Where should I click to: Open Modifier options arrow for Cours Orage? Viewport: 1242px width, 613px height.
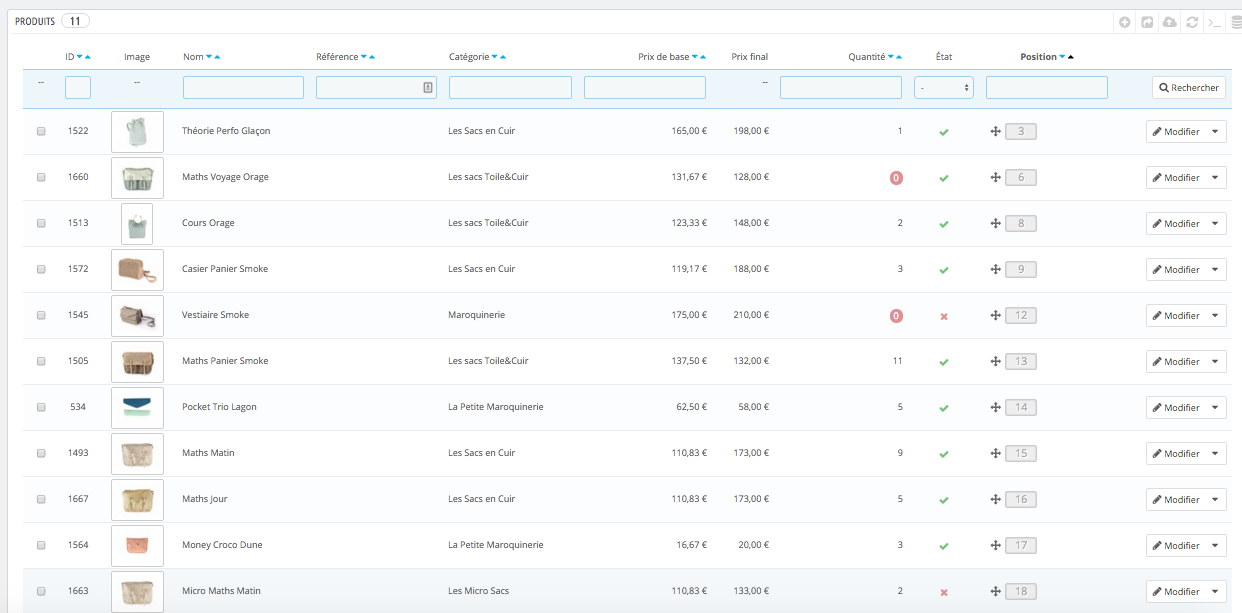click(x=1214, y=223)
